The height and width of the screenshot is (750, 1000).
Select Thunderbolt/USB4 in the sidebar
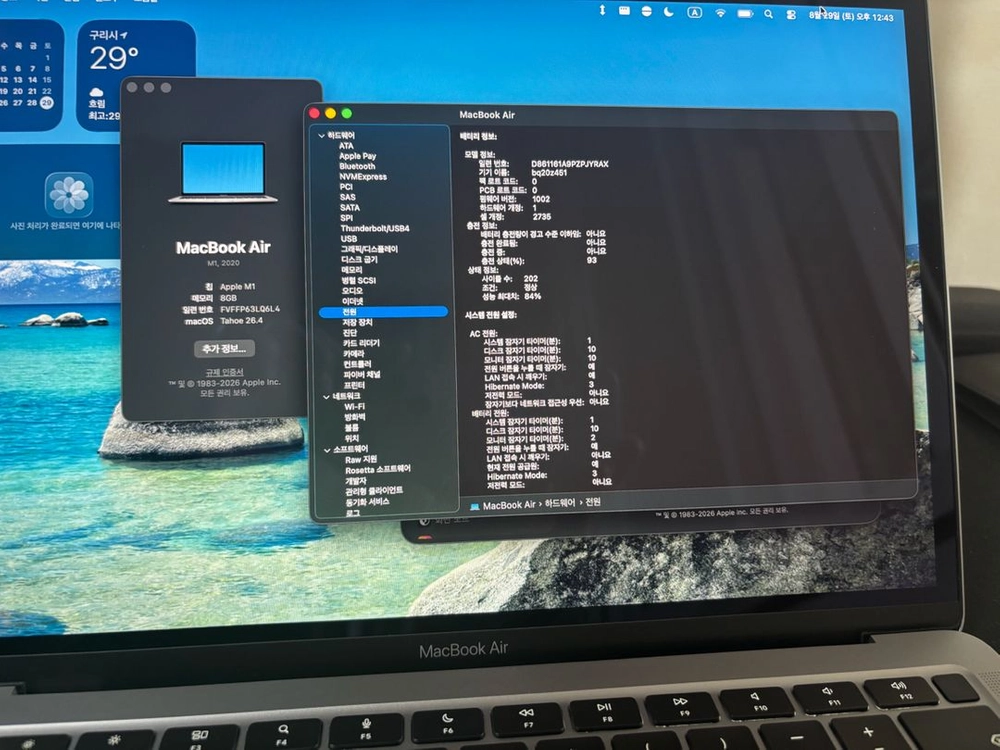375,228
